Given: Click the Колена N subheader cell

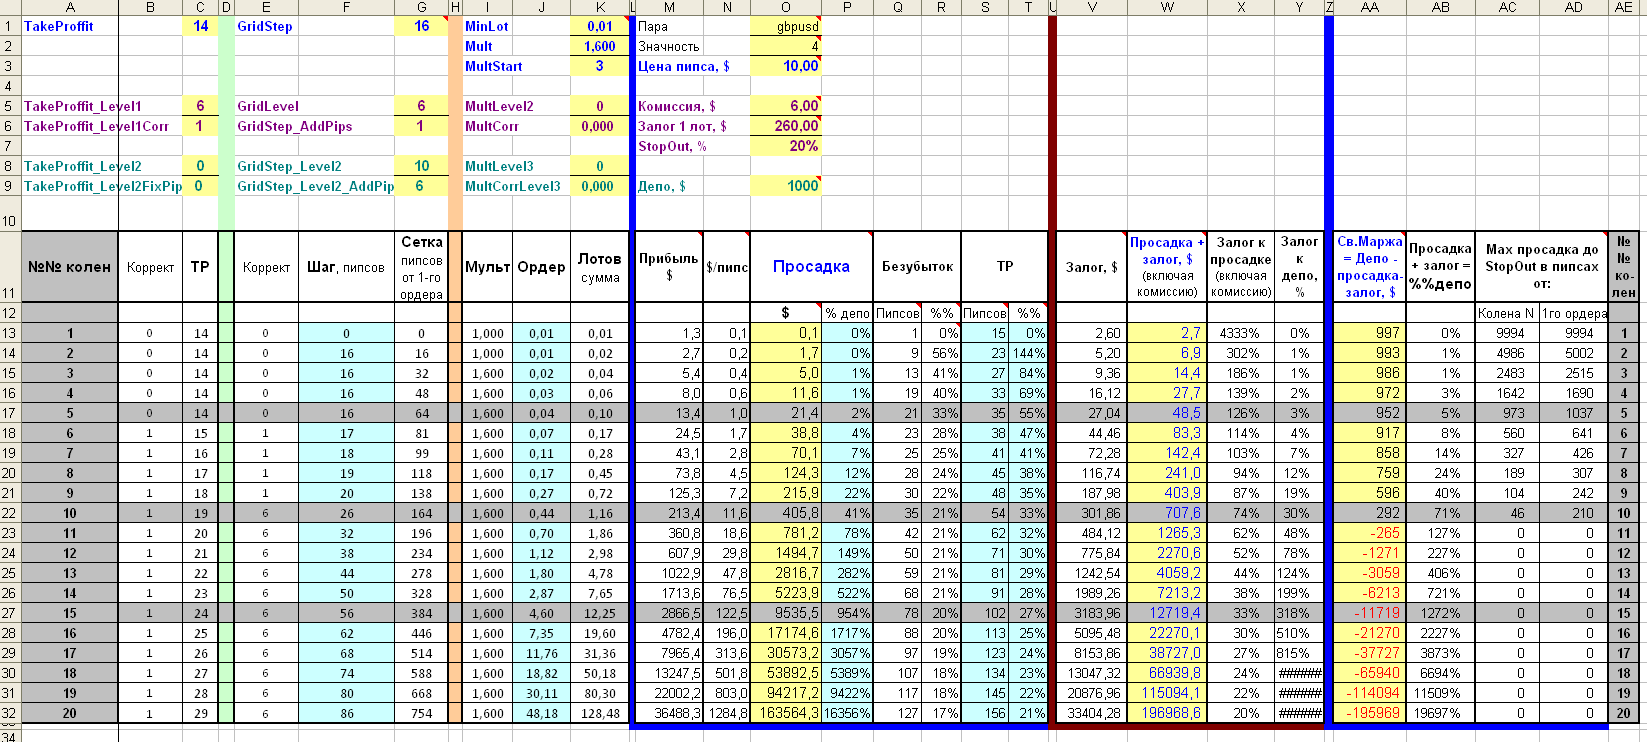Looking at the screenshot, I should (x=1507, y=313).
